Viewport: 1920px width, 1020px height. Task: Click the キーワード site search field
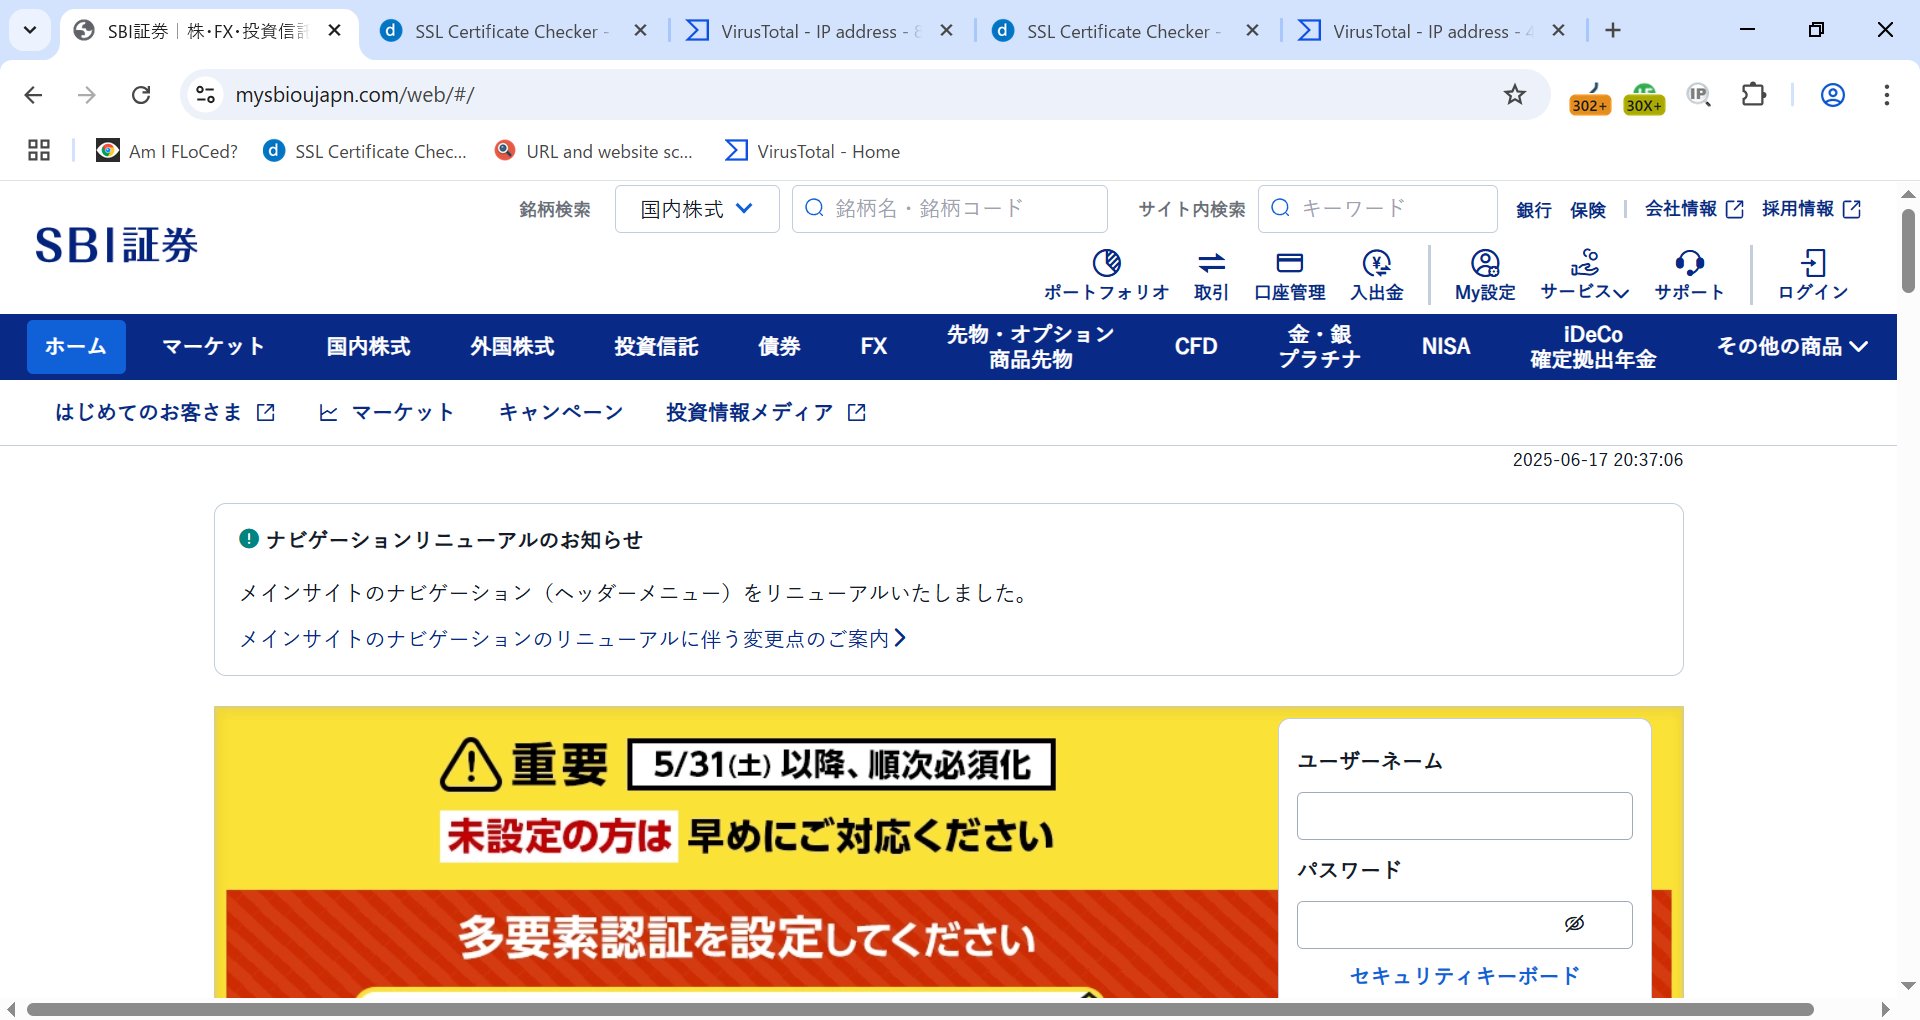(x=1377, y=209)
